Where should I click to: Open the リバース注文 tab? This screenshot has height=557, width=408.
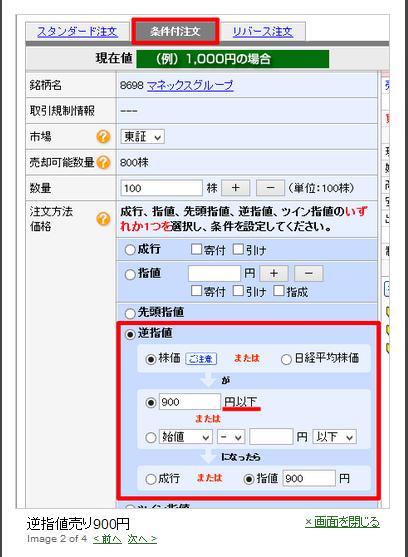click(x=262, y=32)
